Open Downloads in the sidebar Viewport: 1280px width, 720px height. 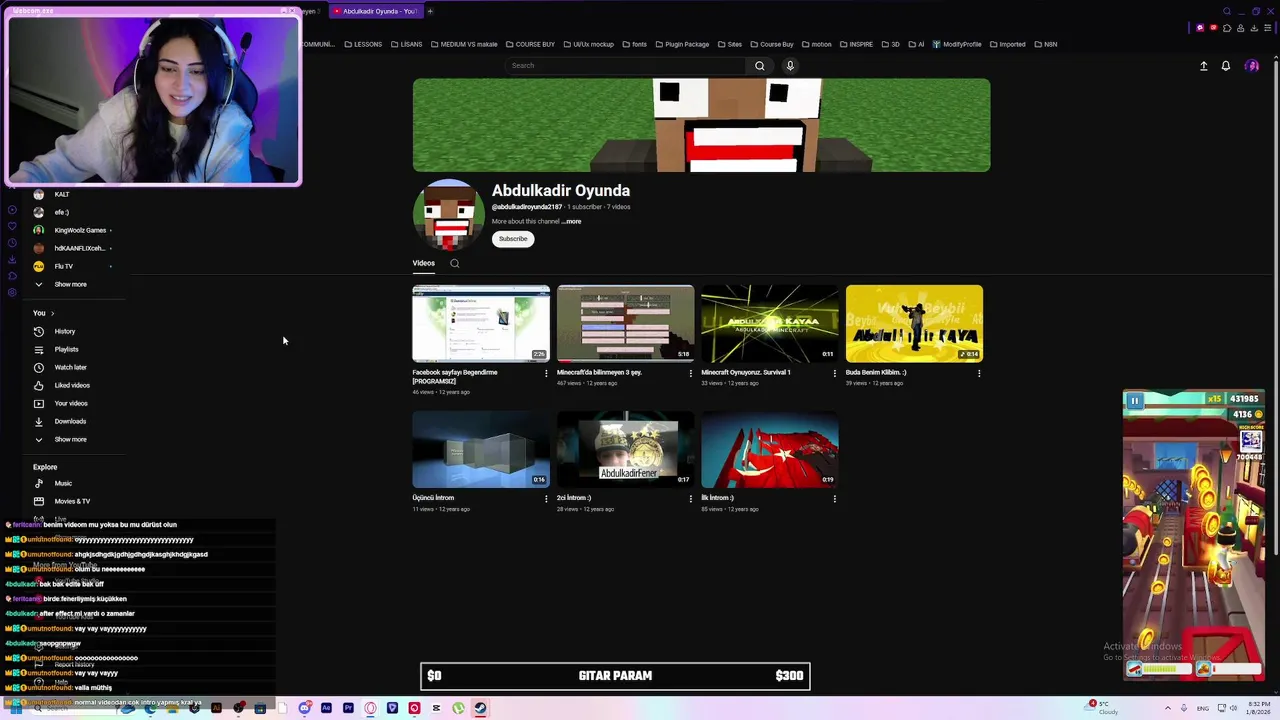(x=70, y=421)
